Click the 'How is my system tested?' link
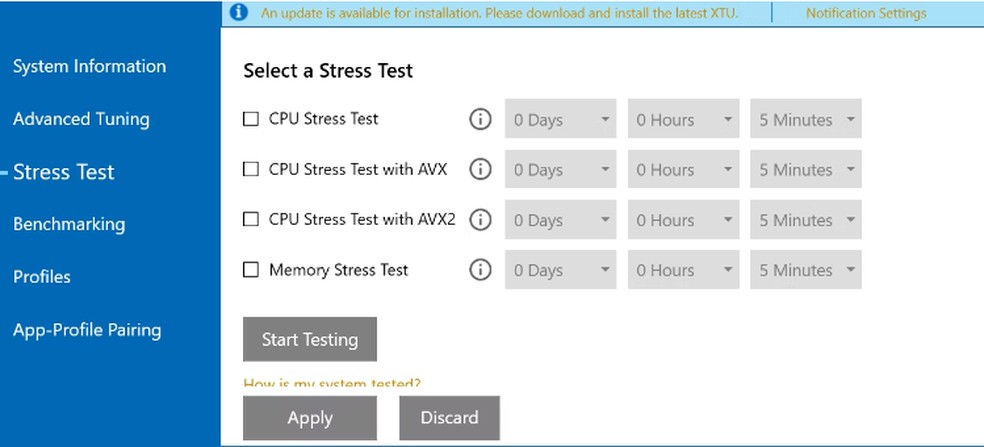This screenshot has height=447, width=984. pyautogui.click(x=332, y=384)
